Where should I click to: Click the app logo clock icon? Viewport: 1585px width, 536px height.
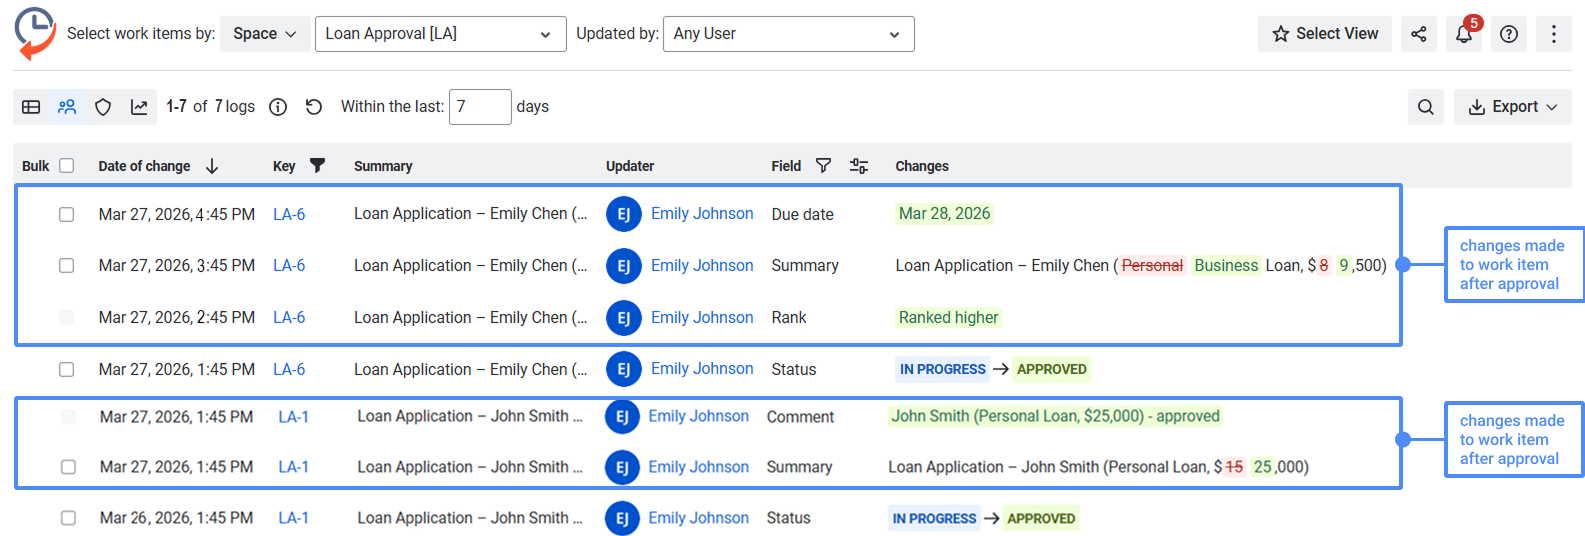point(36,34)
